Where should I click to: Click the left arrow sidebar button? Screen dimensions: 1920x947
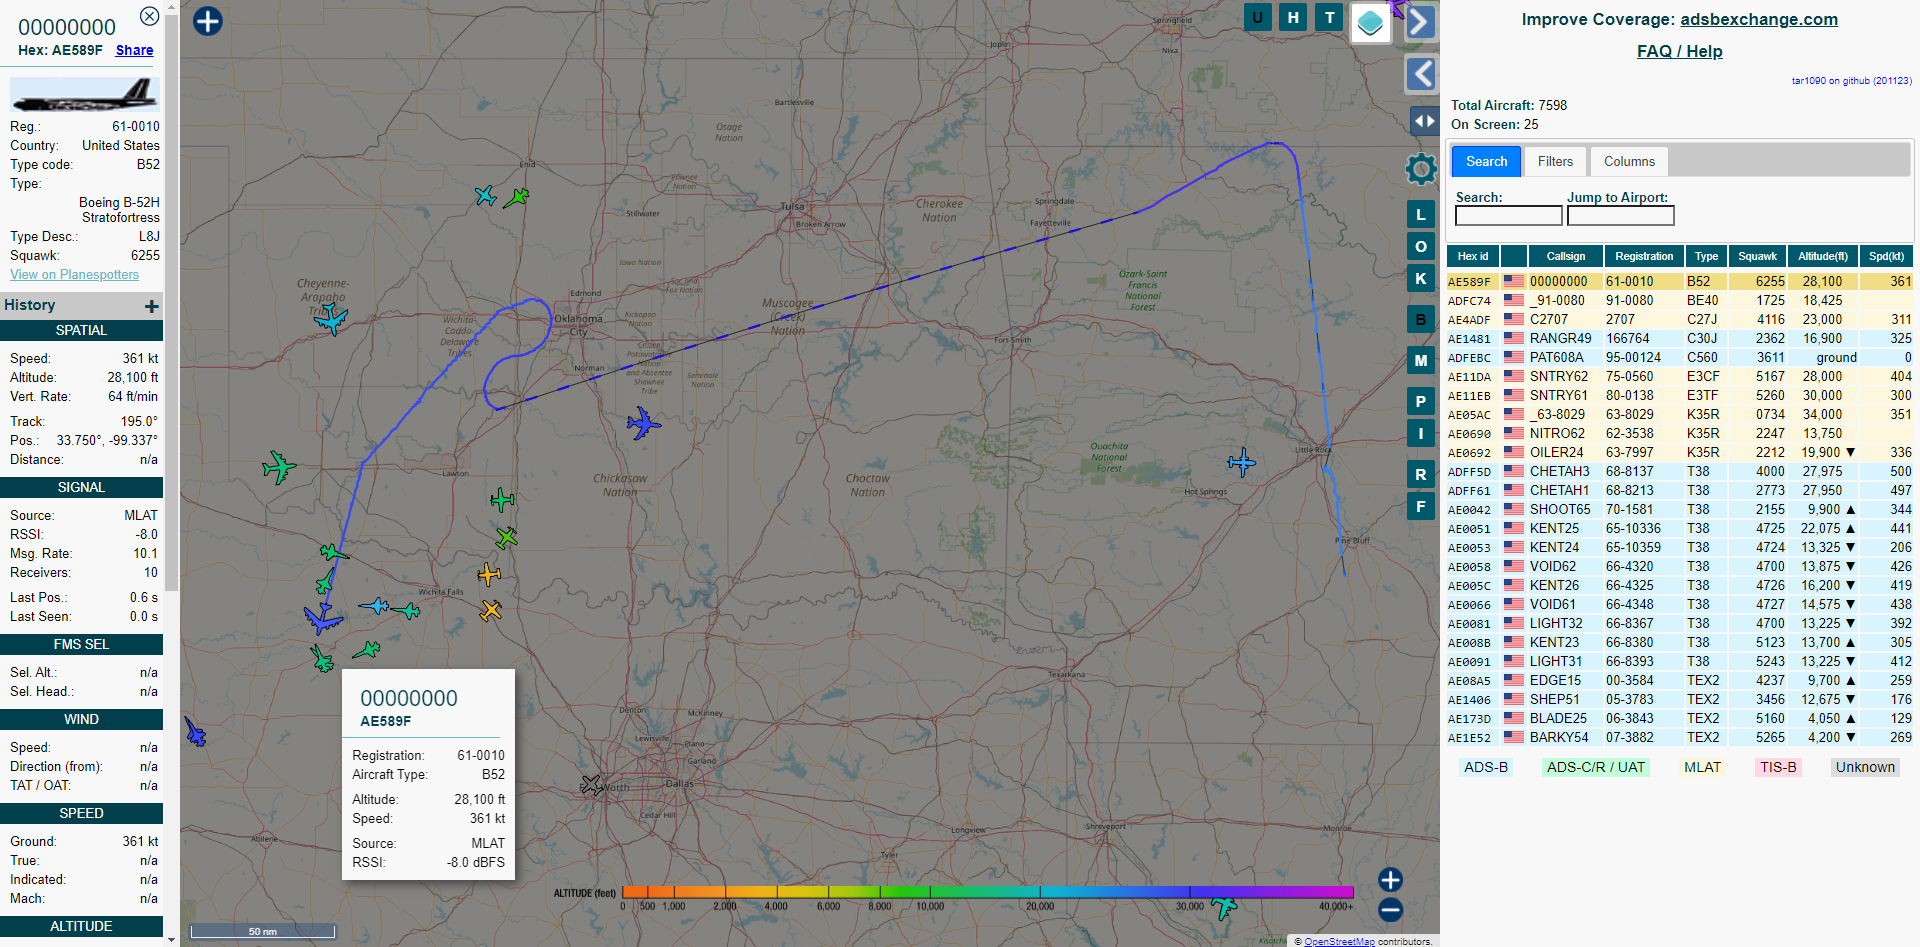point(1421,73)
